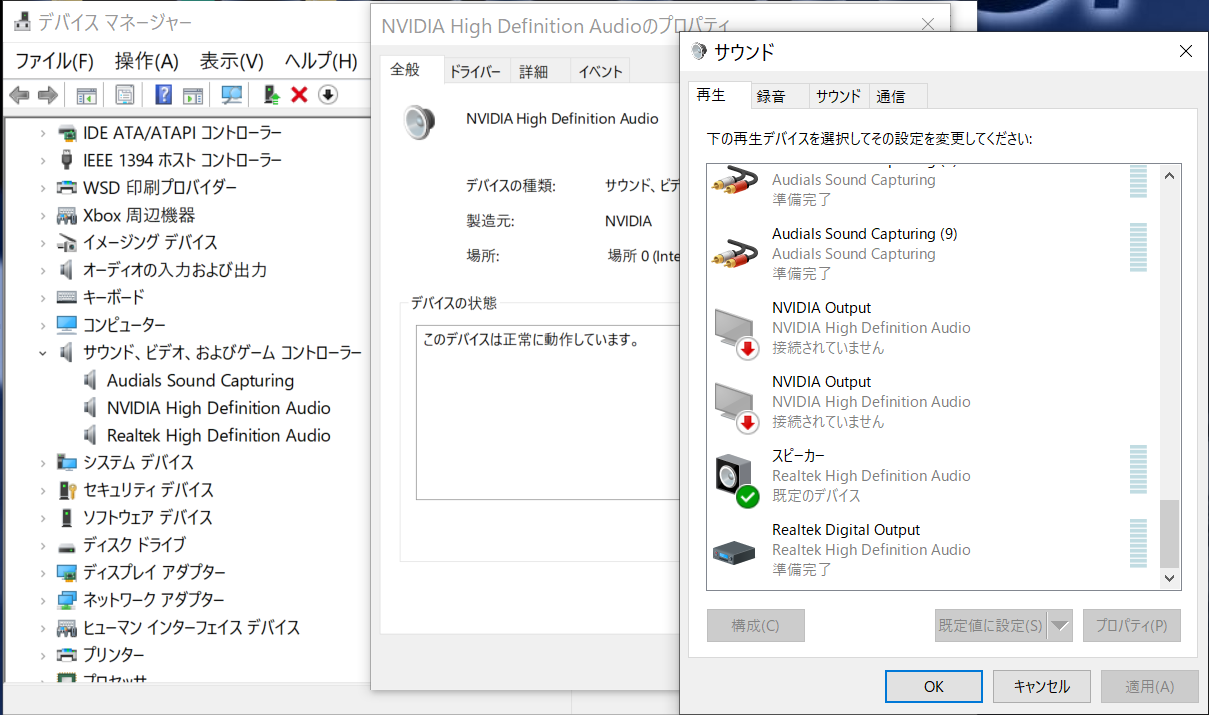Image resolution: width=1209 pixels, height=715 pixels.
Task: Click the blue Help question mark icon
Action: [x=163, y=95]
